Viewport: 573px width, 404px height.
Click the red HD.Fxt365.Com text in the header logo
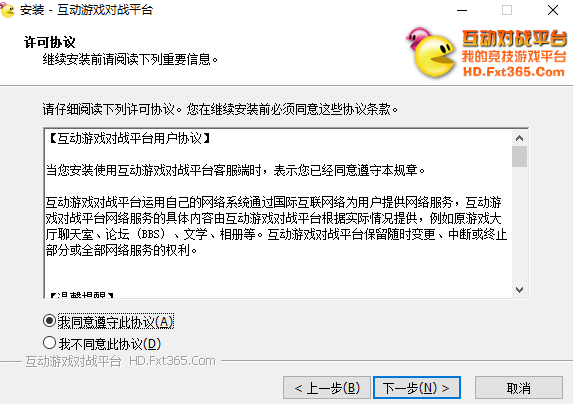coord(514,72)
